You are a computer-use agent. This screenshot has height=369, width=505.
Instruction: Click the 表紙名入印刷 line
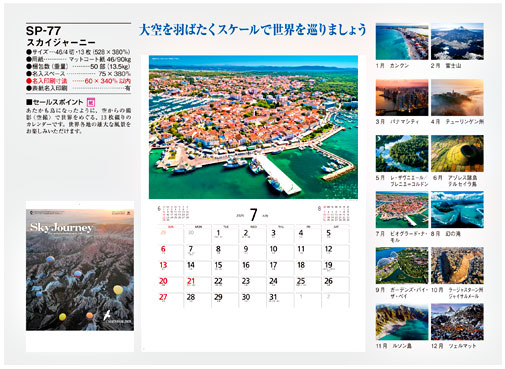(x=78, y=88)
